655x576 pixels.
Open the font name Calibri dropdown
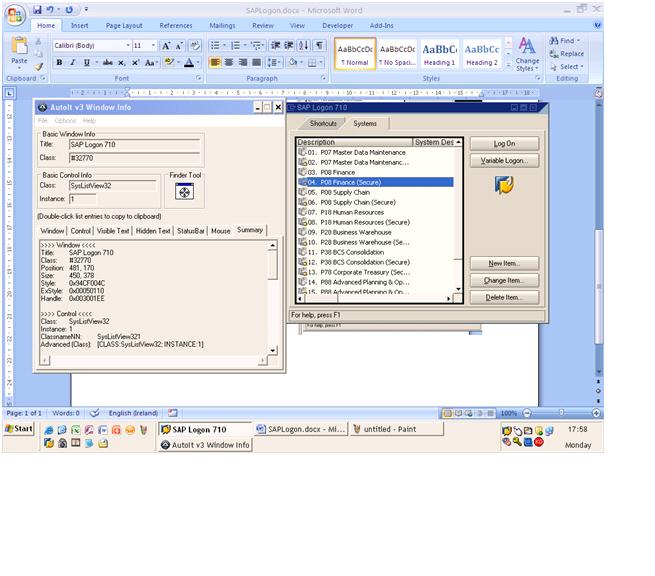(x=128, y=46)
